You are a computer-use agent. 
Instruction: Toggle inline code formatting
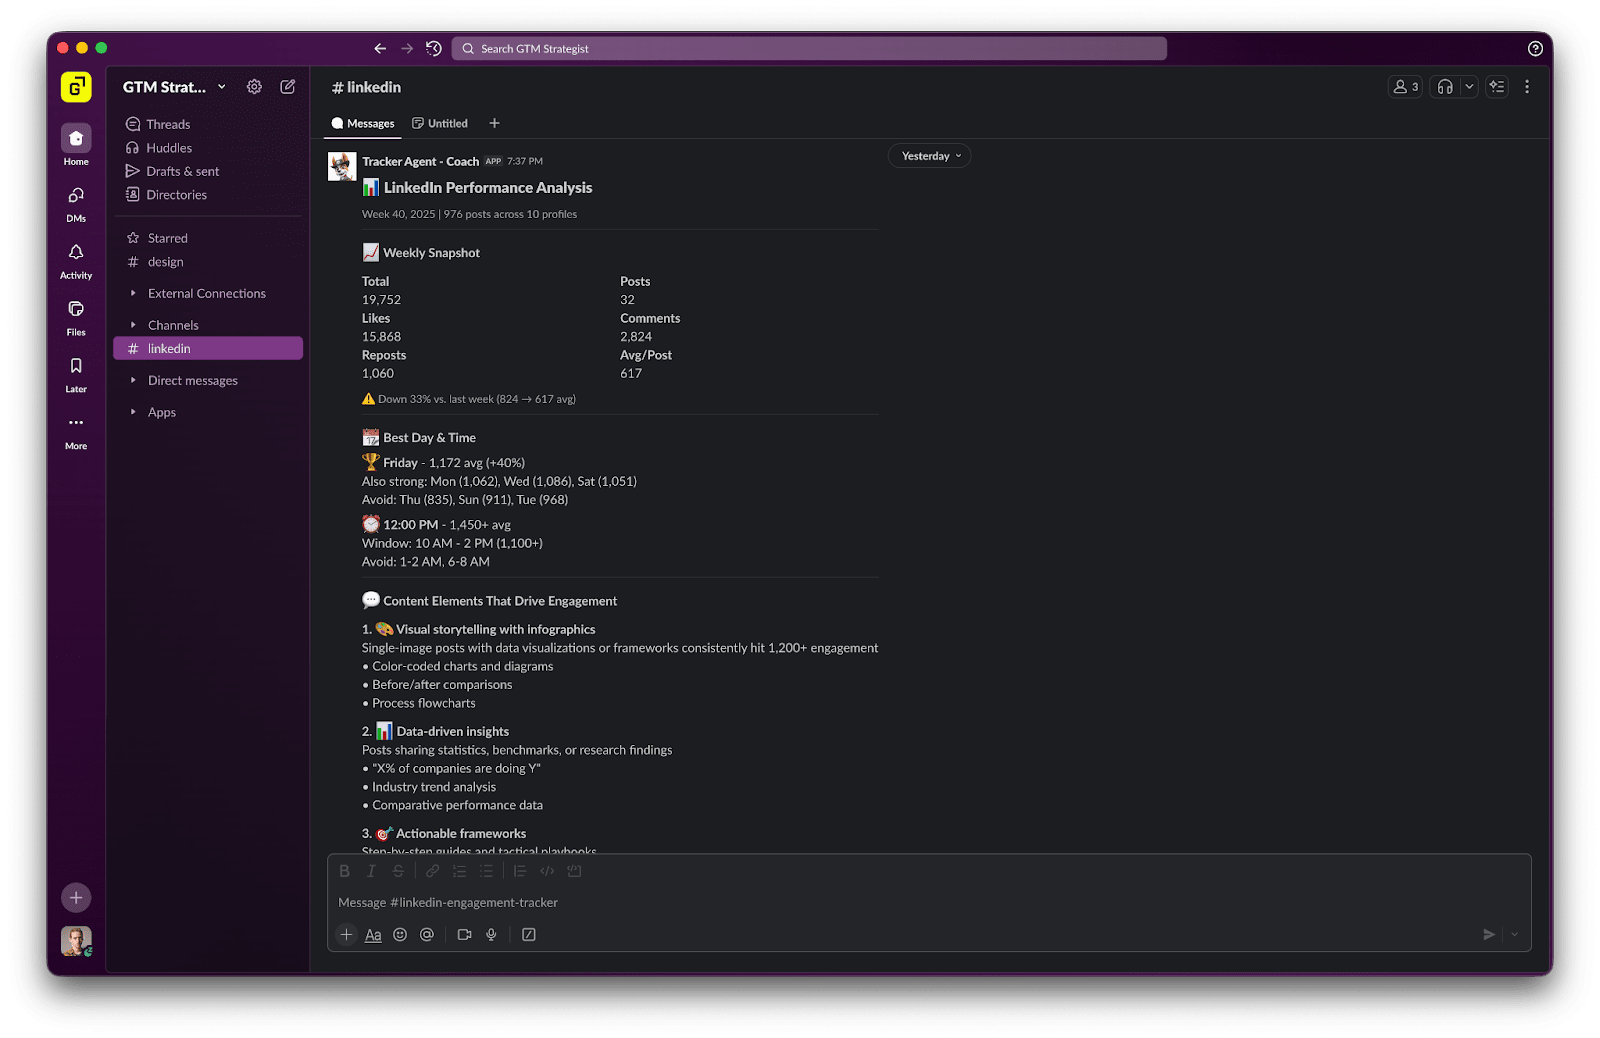(547, 871)
